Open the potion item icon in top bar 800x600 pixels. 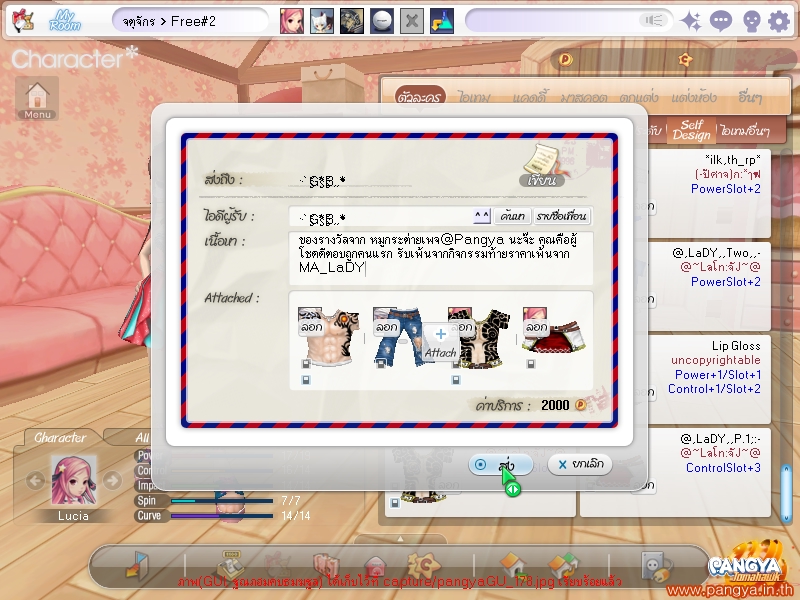click(442, 21)
